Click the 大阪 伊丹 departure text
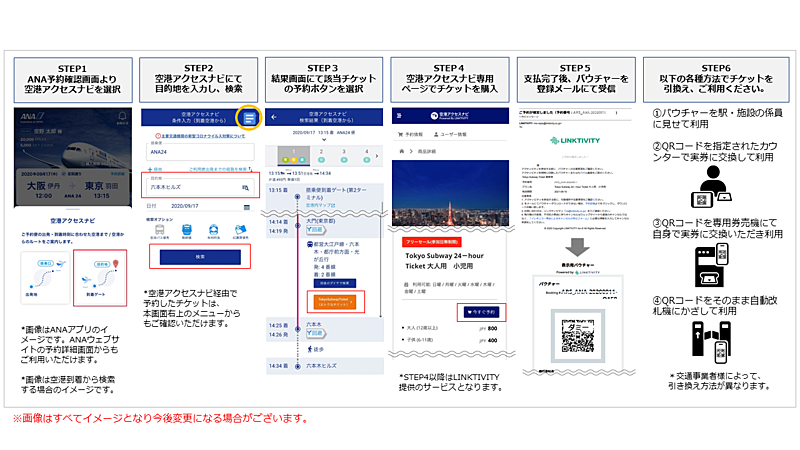Screen dimensions: 800x450 click(x=43, y=186)
